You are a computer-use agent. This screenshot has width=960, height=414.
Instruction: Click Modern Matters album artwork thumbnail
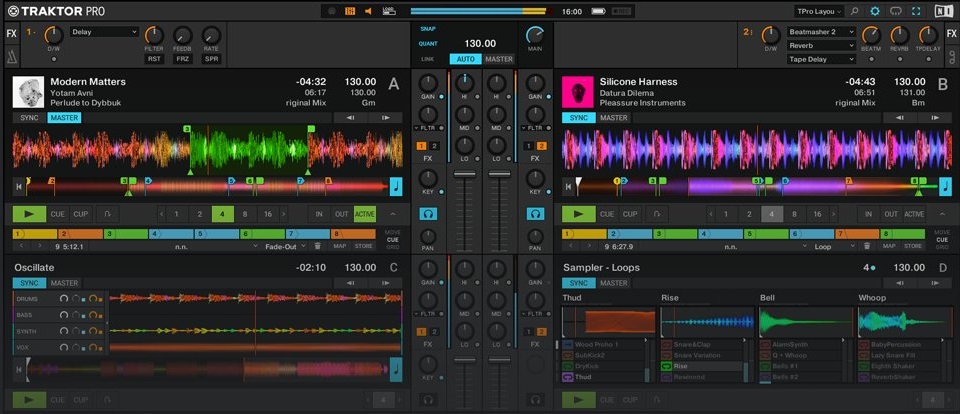[28, 92]
